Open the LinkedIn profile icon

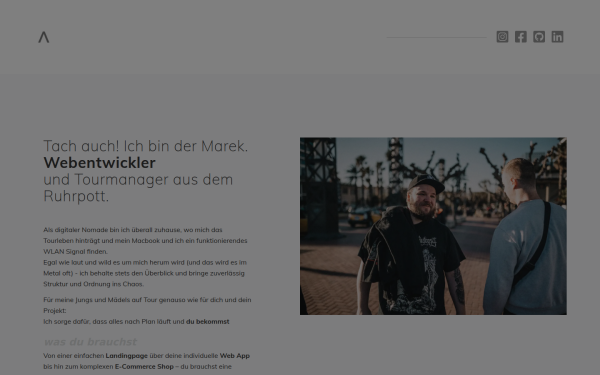(558, 37)
